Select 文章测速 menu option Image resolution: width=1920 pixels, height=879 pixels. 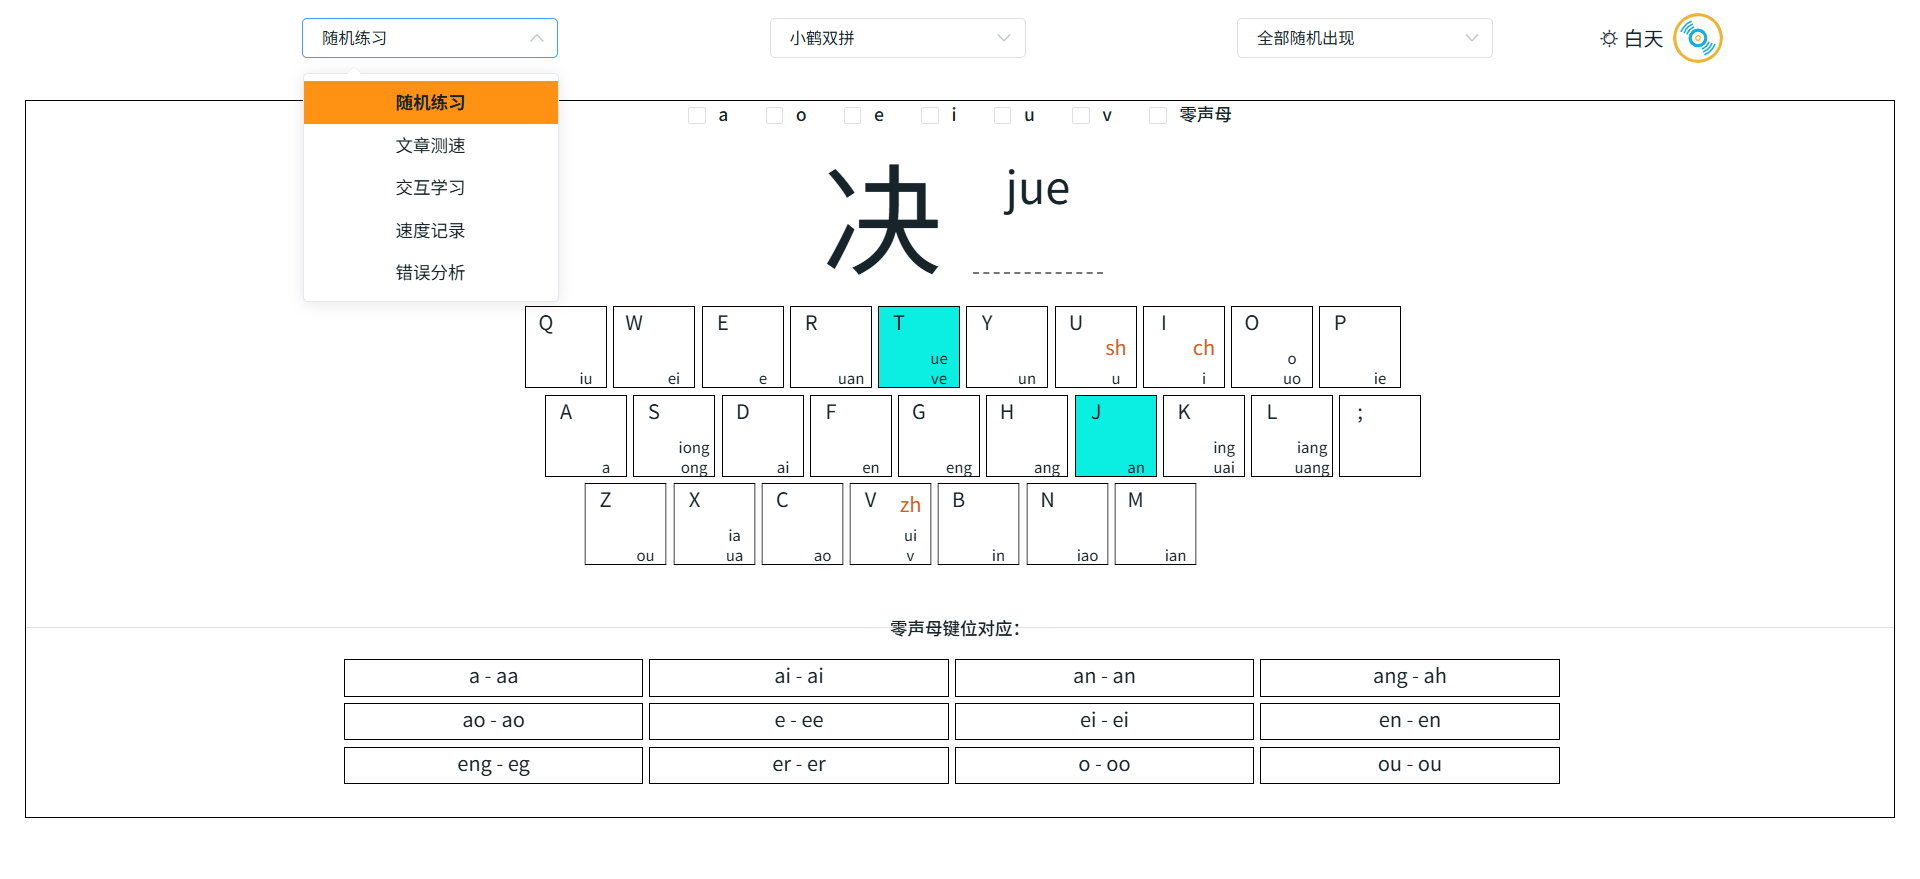click(x=431, y=145)
